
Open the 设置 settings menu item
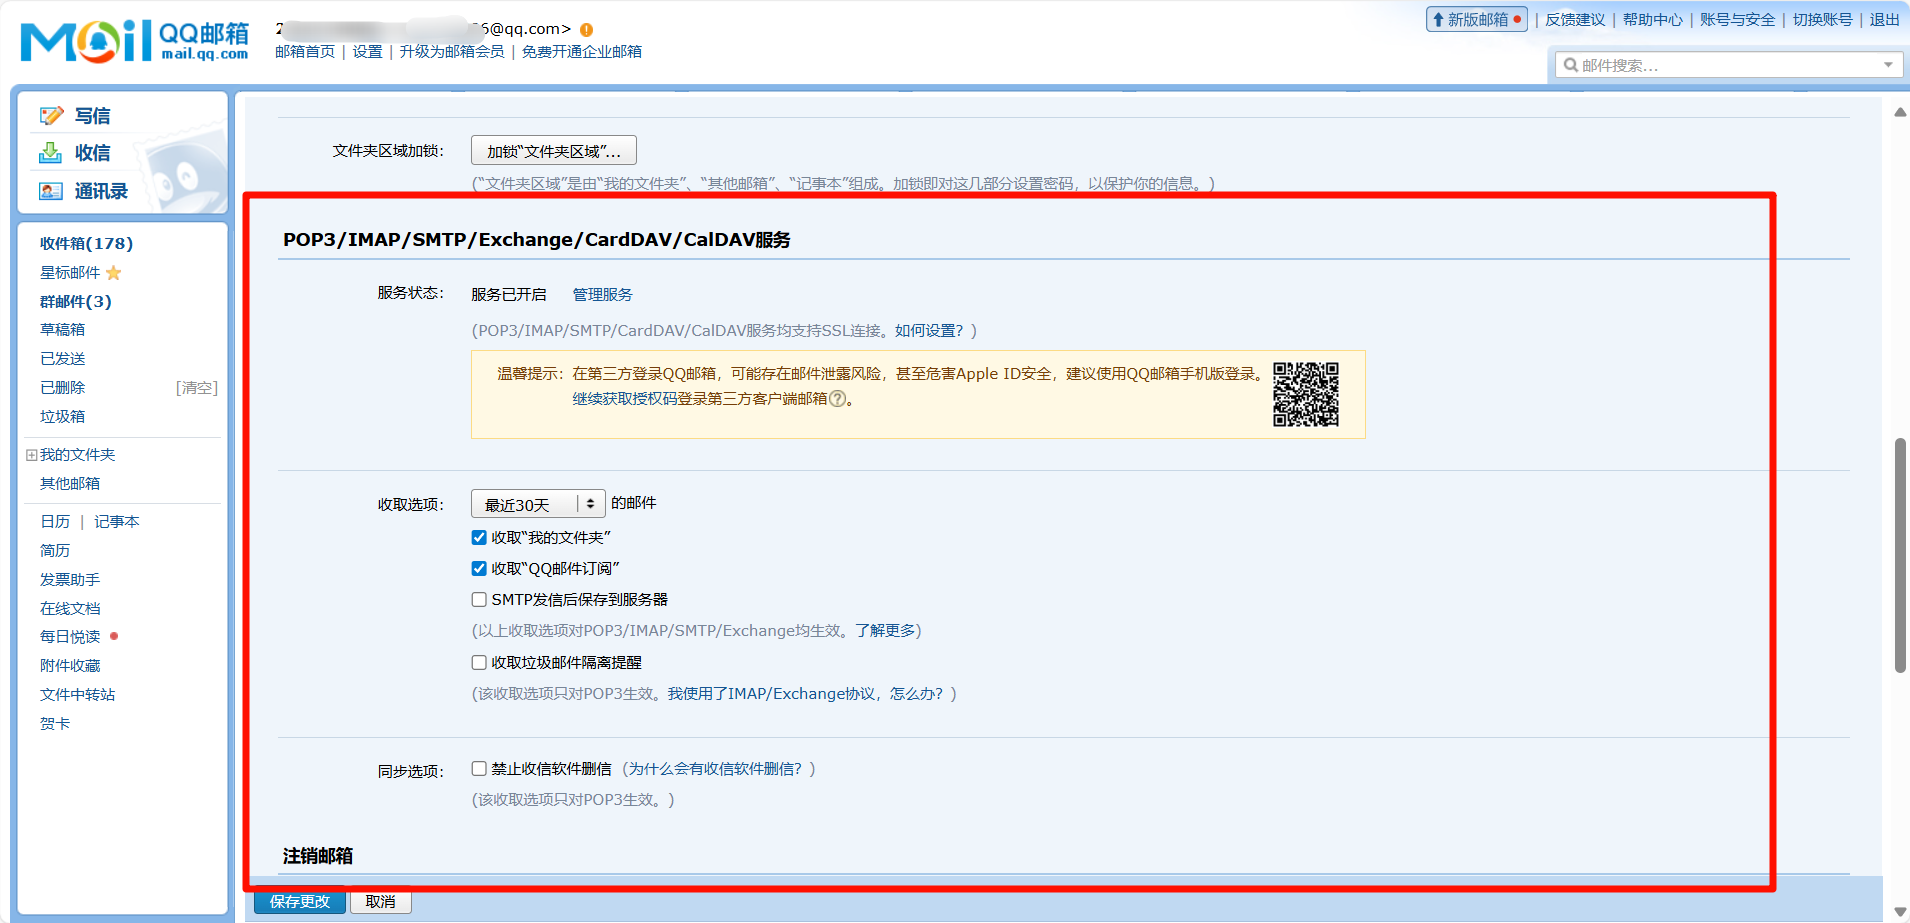pos(366,51)
